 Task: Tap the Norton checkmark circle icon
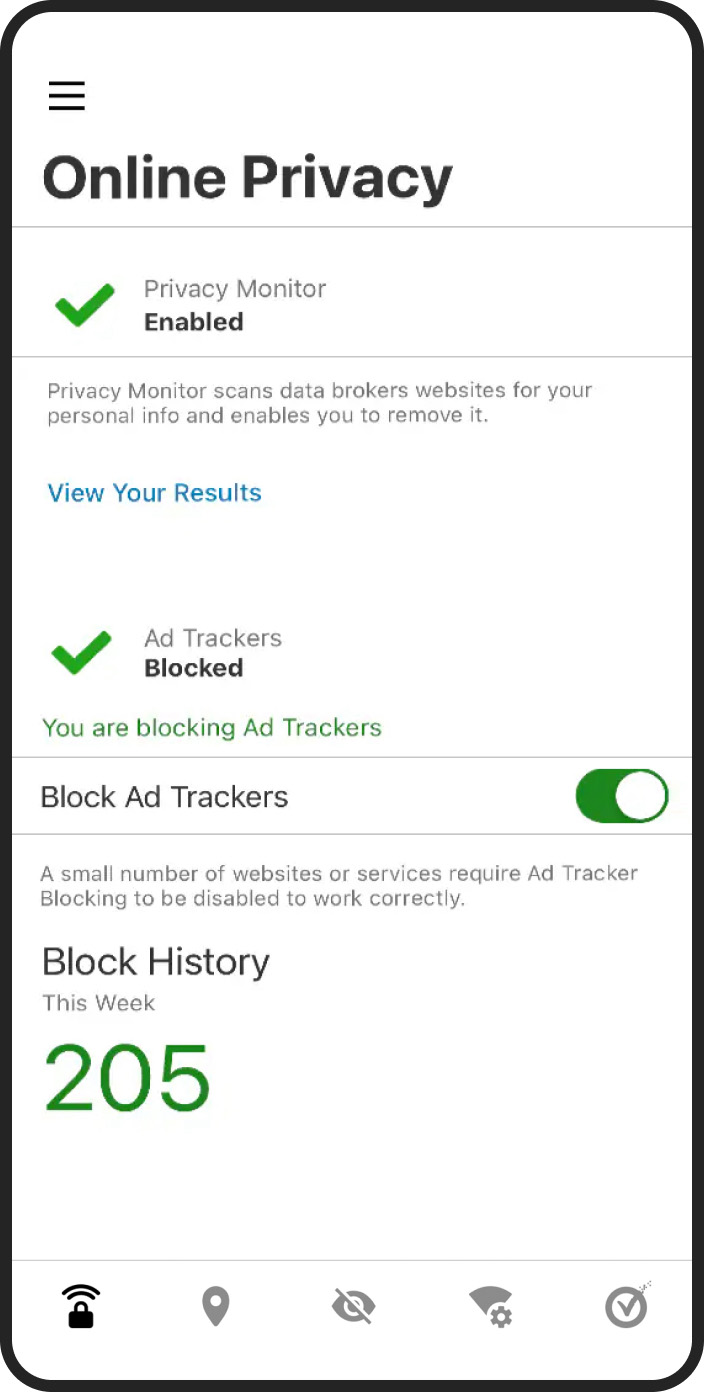[x=628, y=1305]
